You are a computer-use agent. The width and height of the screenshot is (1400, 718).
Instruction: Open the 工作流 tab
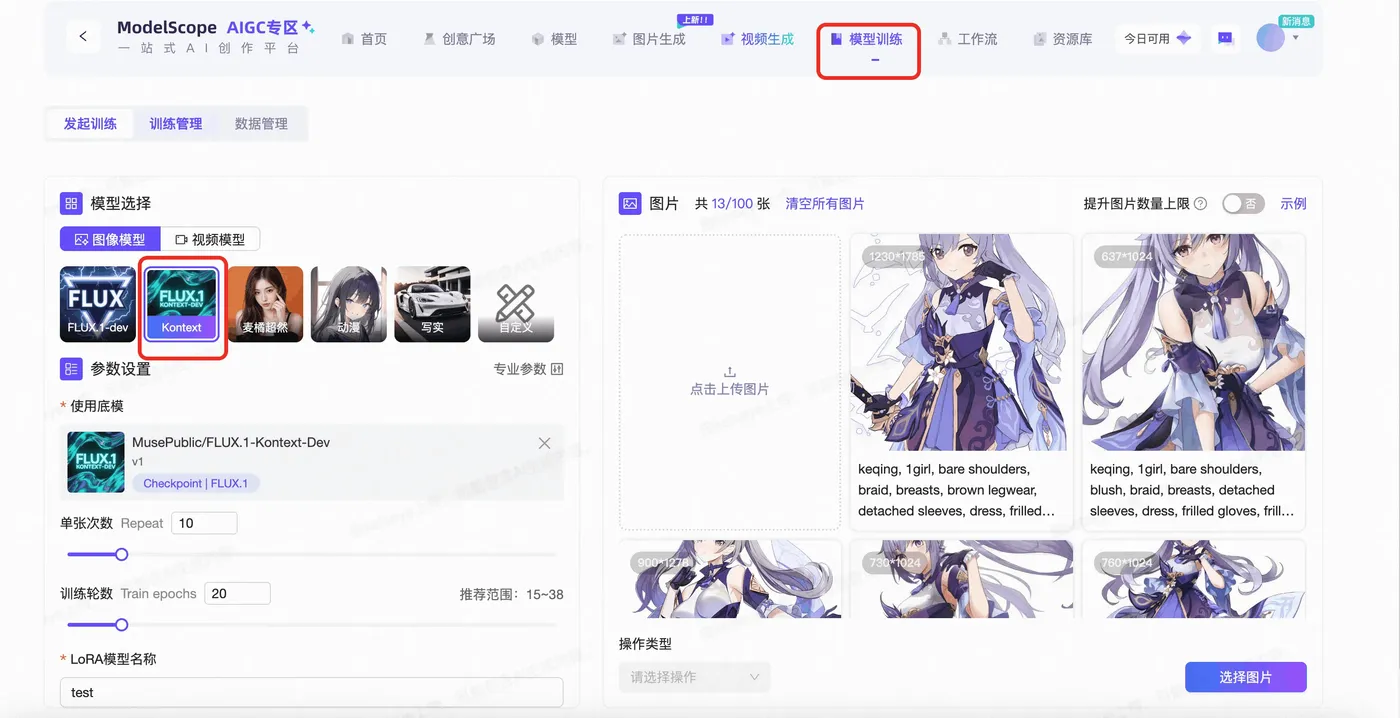pos(967,39)
